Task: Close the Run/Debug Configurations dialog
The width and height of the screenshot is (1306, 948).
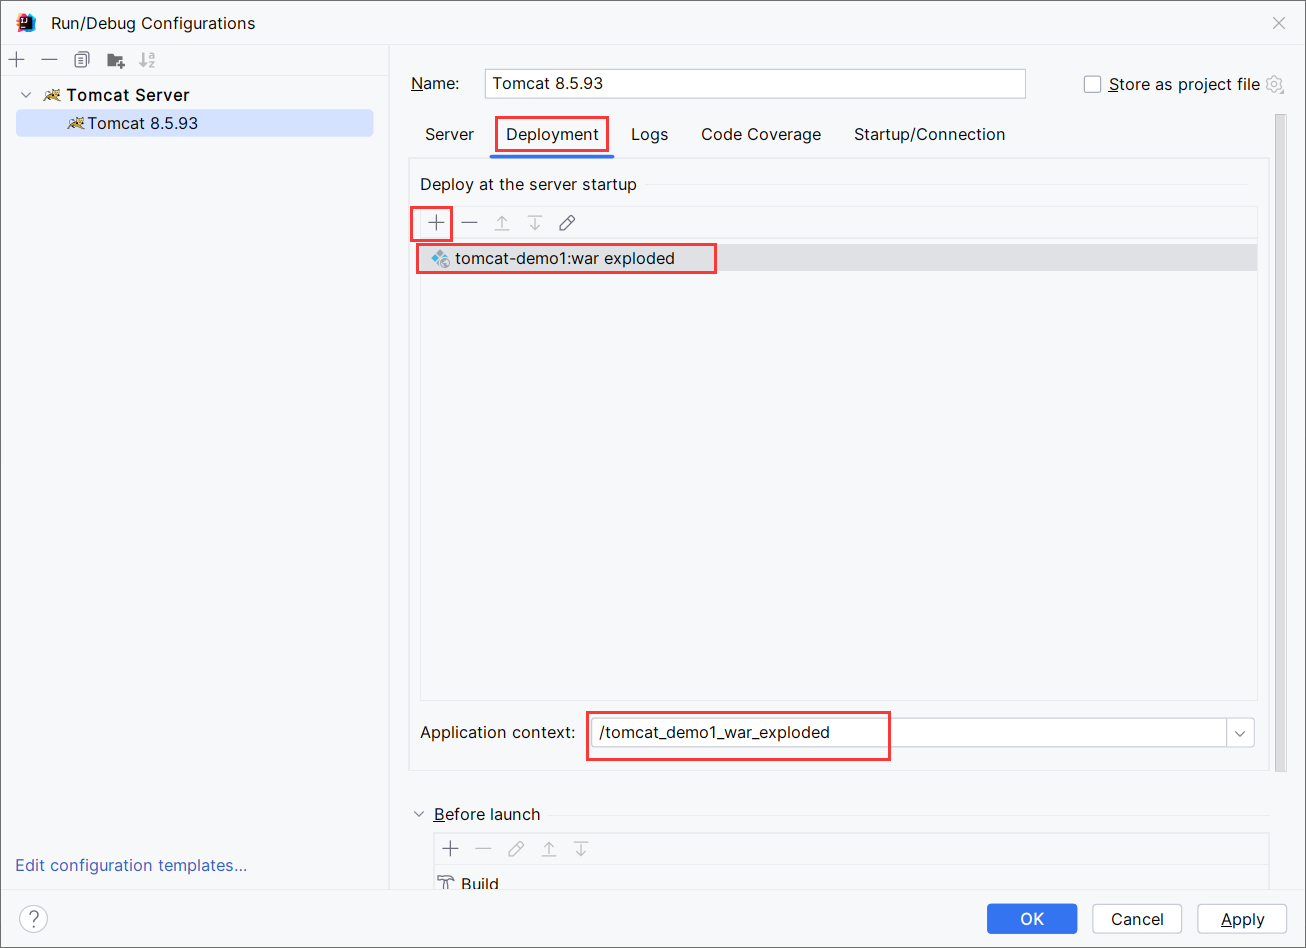Action: coord(1279,23)
